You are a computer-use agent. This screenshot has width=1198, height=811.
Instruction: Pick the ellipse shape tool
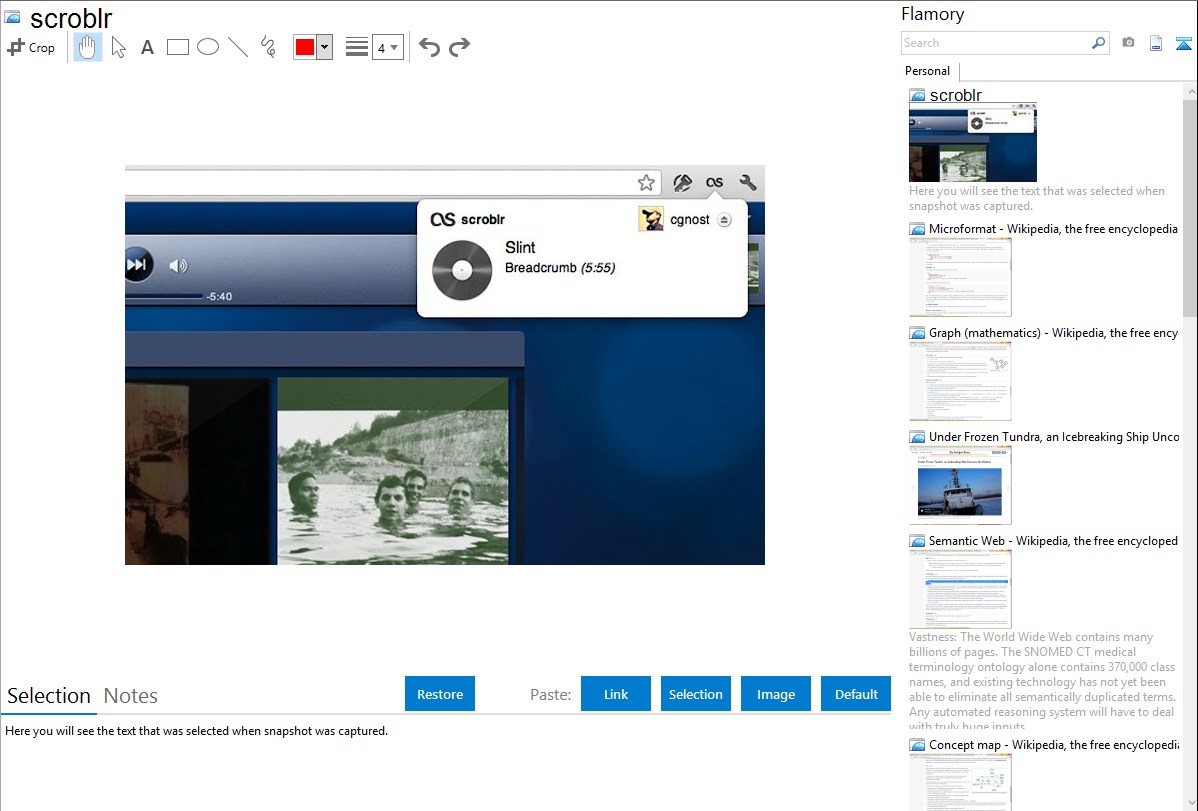click(x=208, y=47)
